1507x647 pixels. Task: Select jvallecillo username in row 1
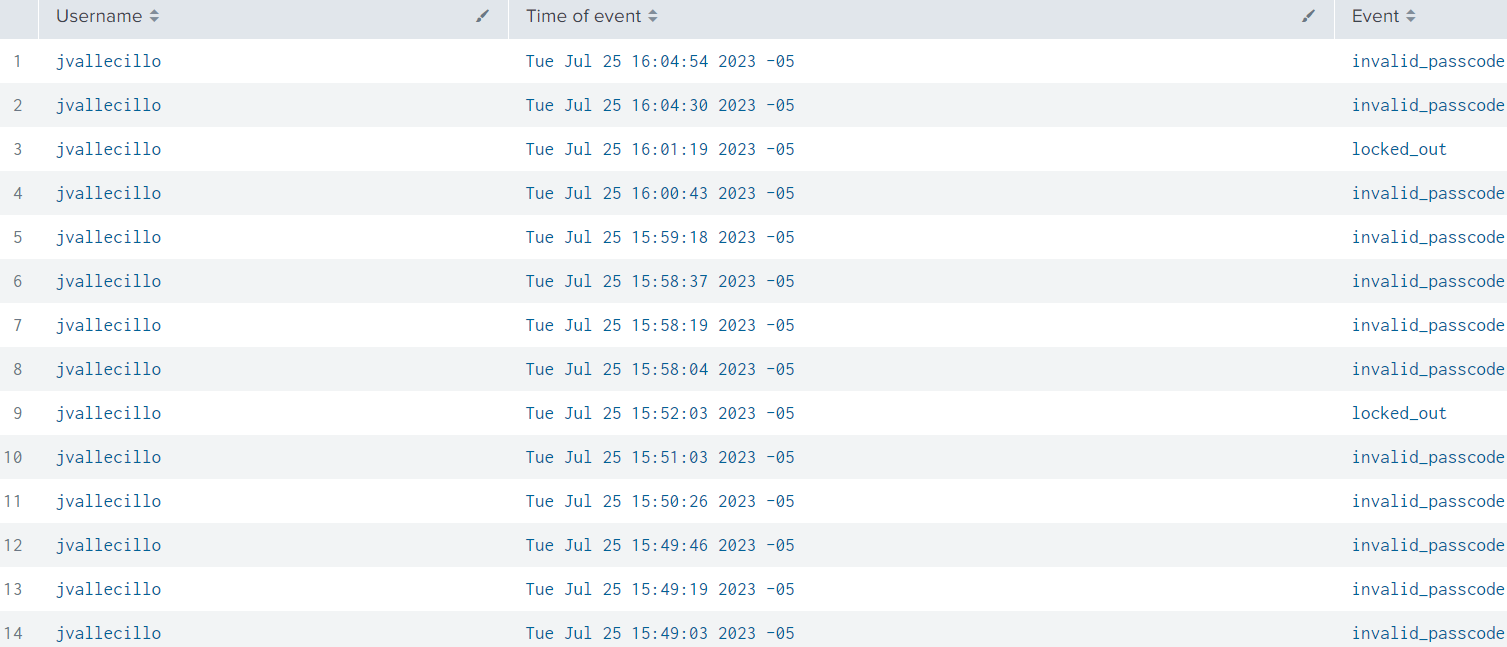109,62
